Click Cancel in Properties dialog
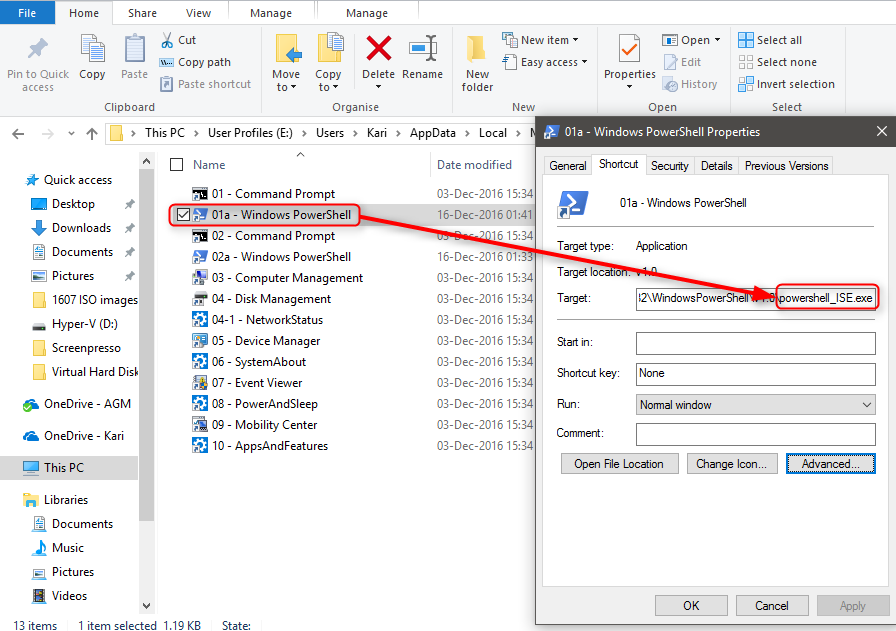This screenshot has width=896, height=631. click(771, 605)
